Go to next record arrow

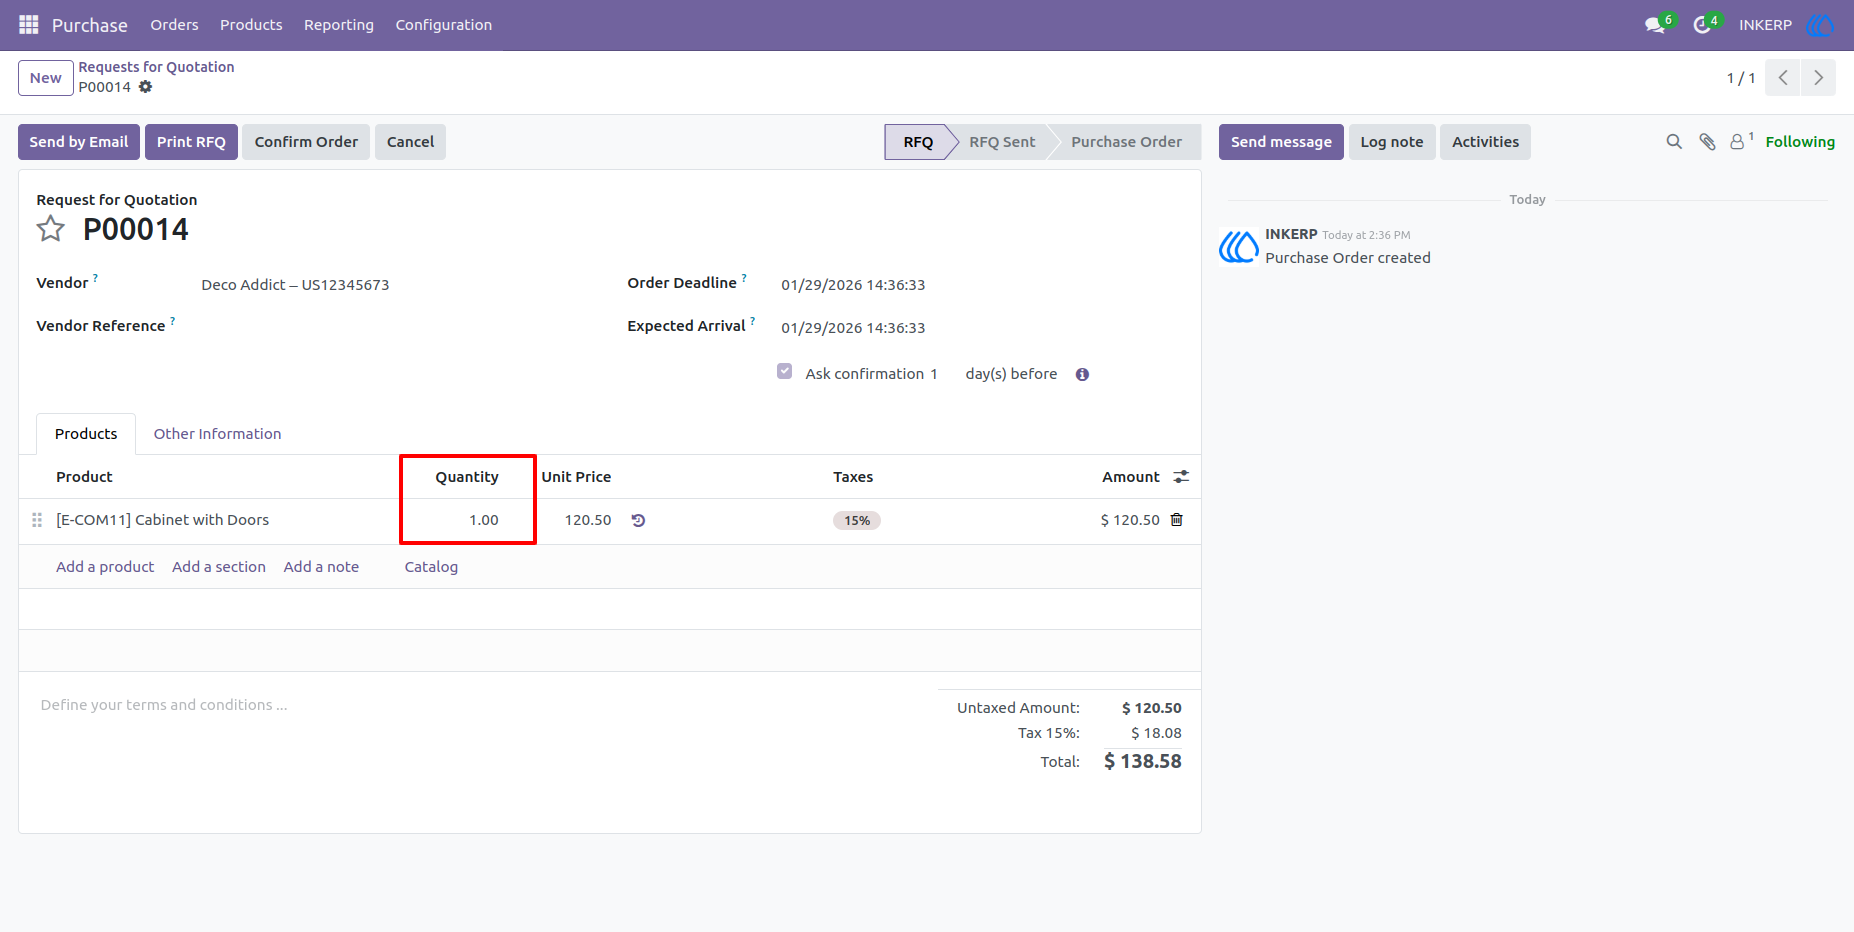(1818, 78)
